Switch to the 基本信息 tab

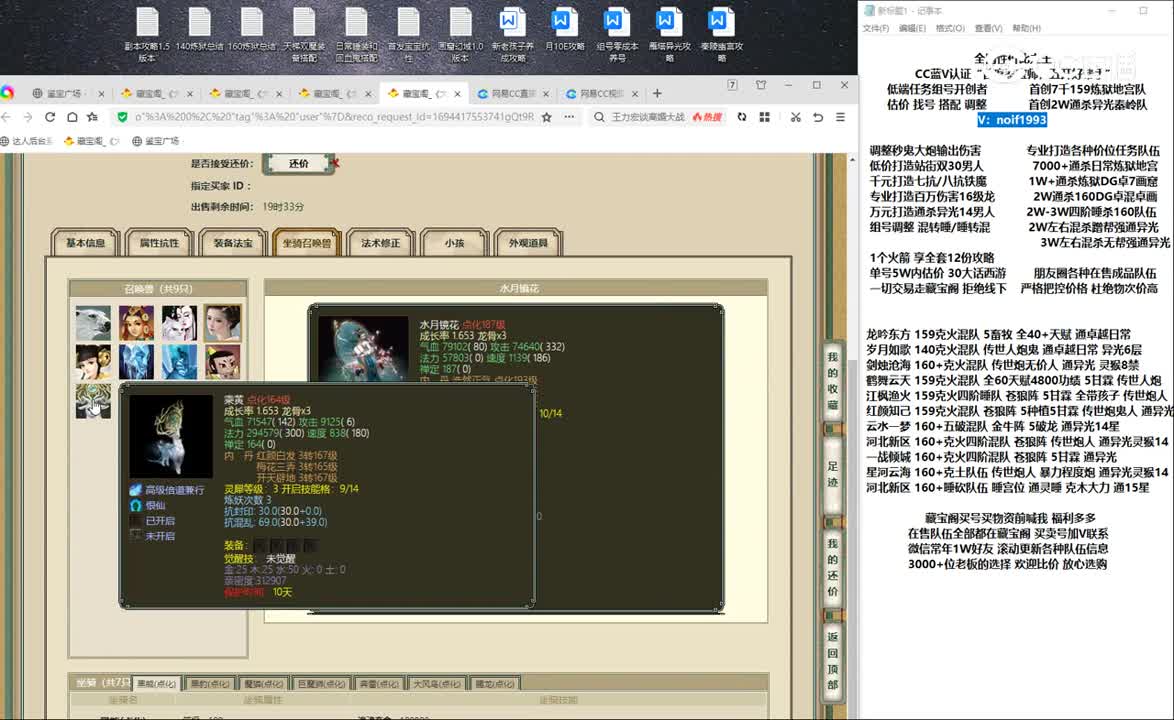(x=85, y=242)
